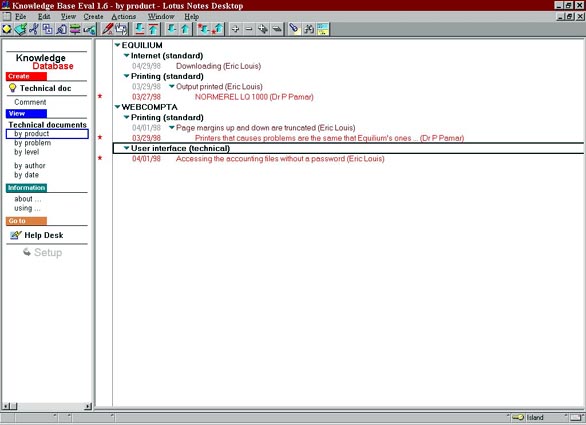
Task: Click the red pencil edit document icon
Action: pos(108,29)
